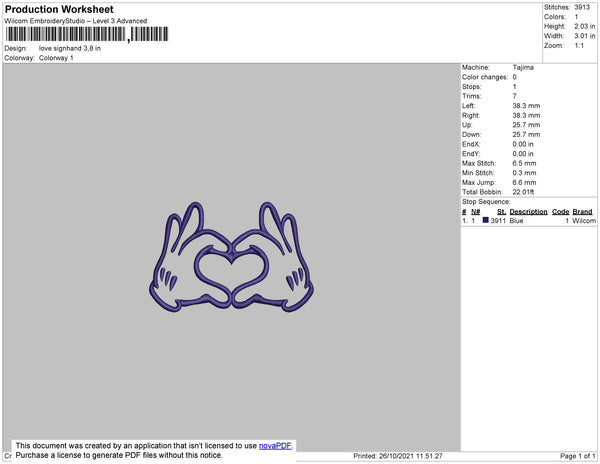Click the 'St.' column header
Screen dimensions: 600x464
coord(501,212)
